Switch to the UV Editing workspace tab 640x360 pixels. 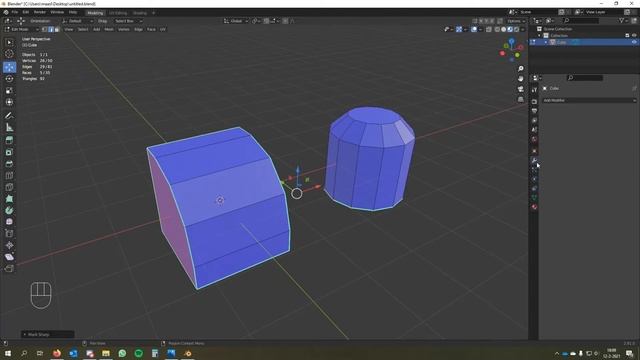pos(118,13)
